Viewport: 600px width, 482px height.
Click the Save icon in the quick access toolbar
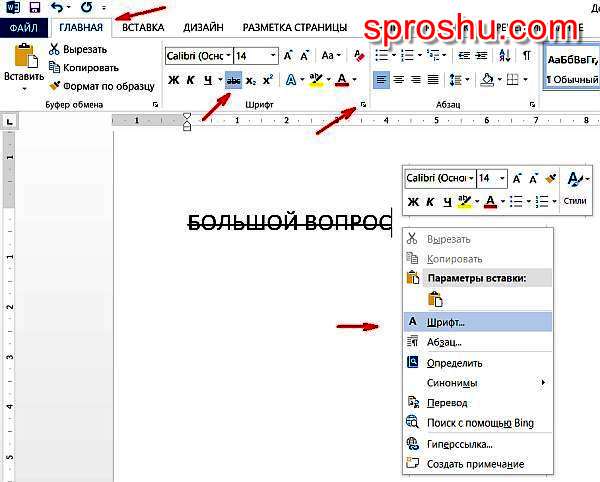pos(33,7)
